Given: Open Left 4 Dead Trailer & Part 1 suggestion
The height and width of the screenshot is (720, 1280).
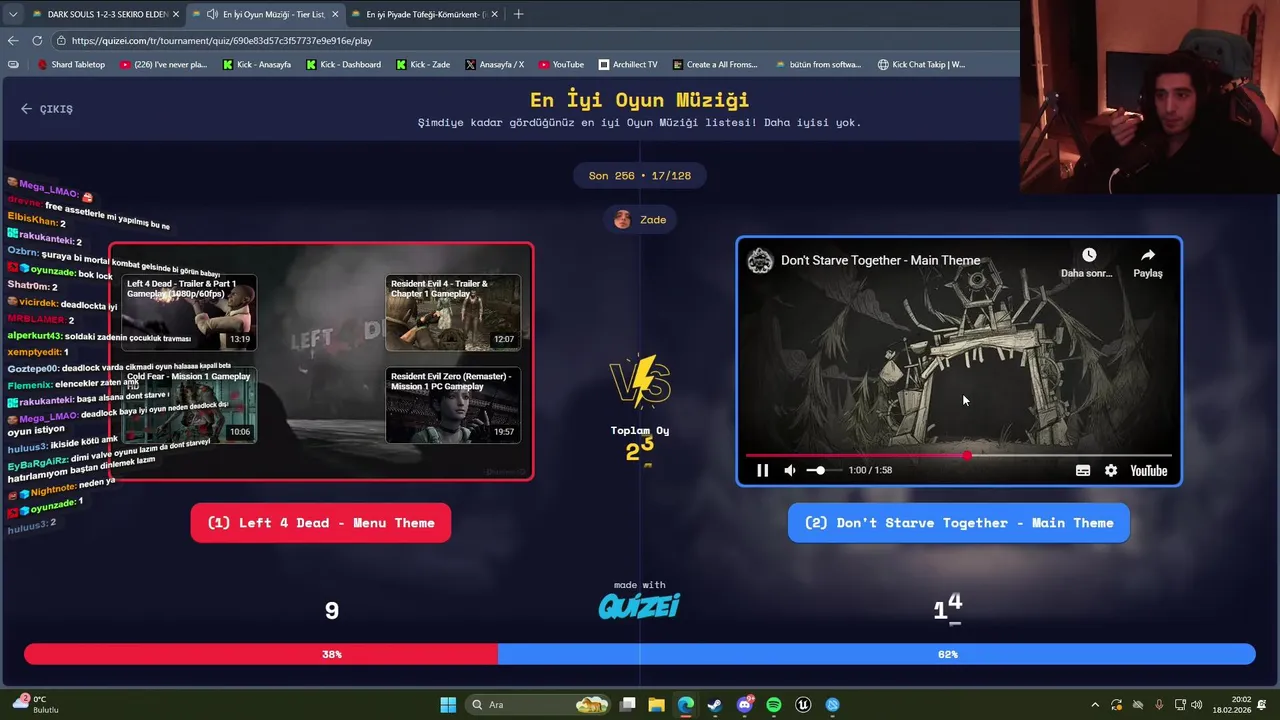Looking at the screenshot, I should (x=189, y=313).
